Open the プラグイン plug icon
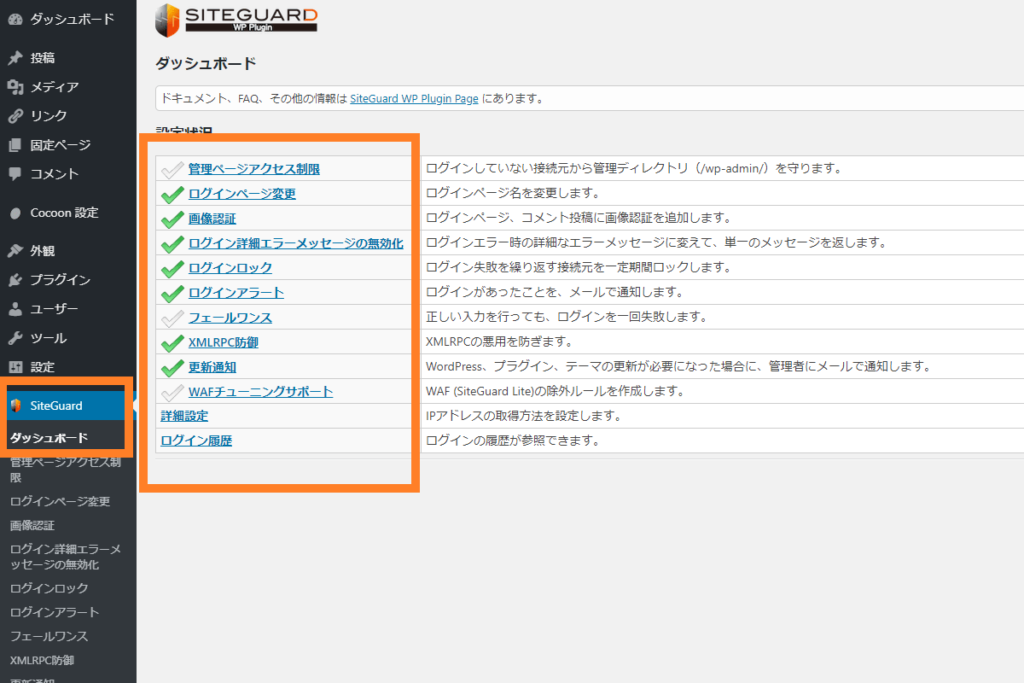The image size is (1024, 683). pos(12,280)
